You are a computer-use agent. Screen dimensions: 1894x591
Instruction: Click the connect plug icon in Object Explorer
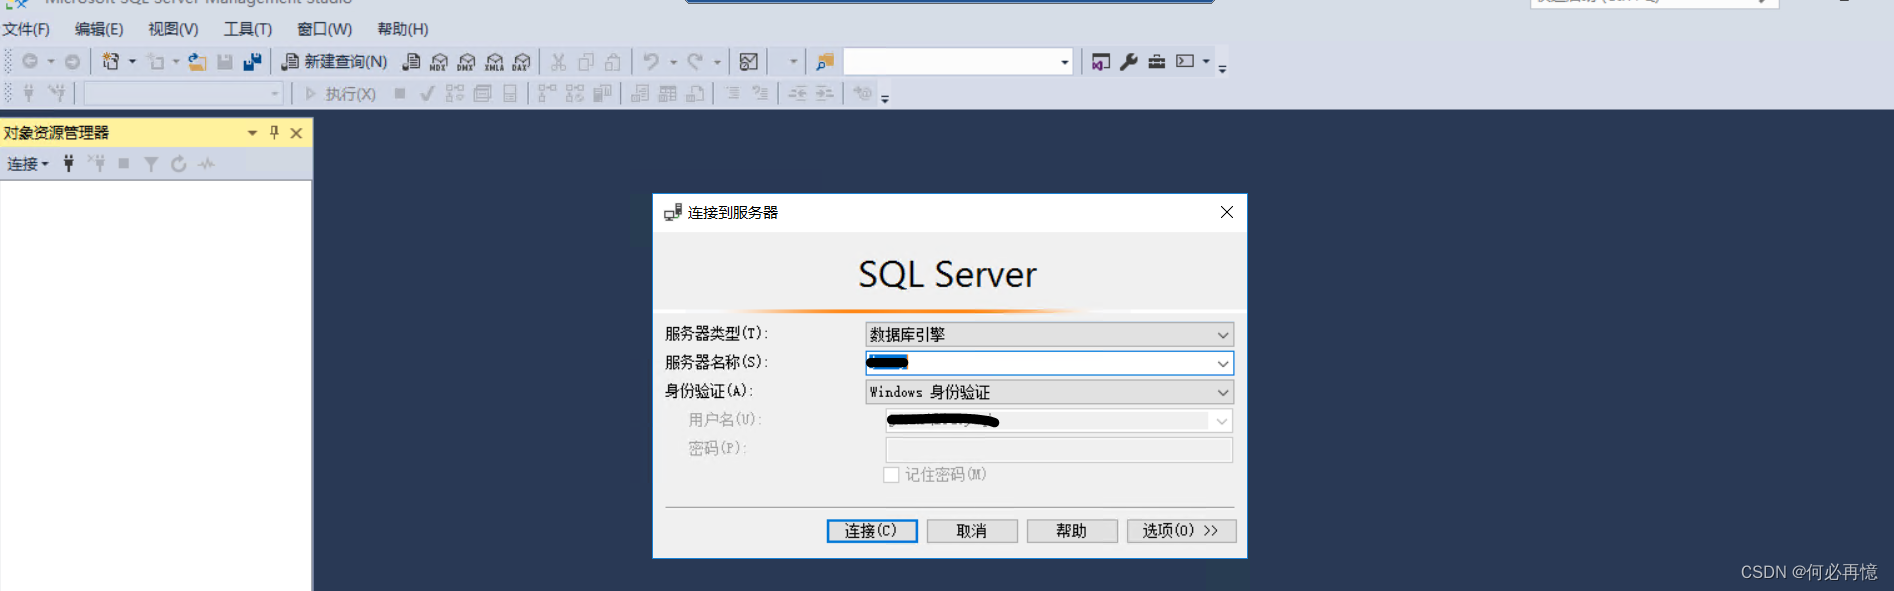click(69, 164)
